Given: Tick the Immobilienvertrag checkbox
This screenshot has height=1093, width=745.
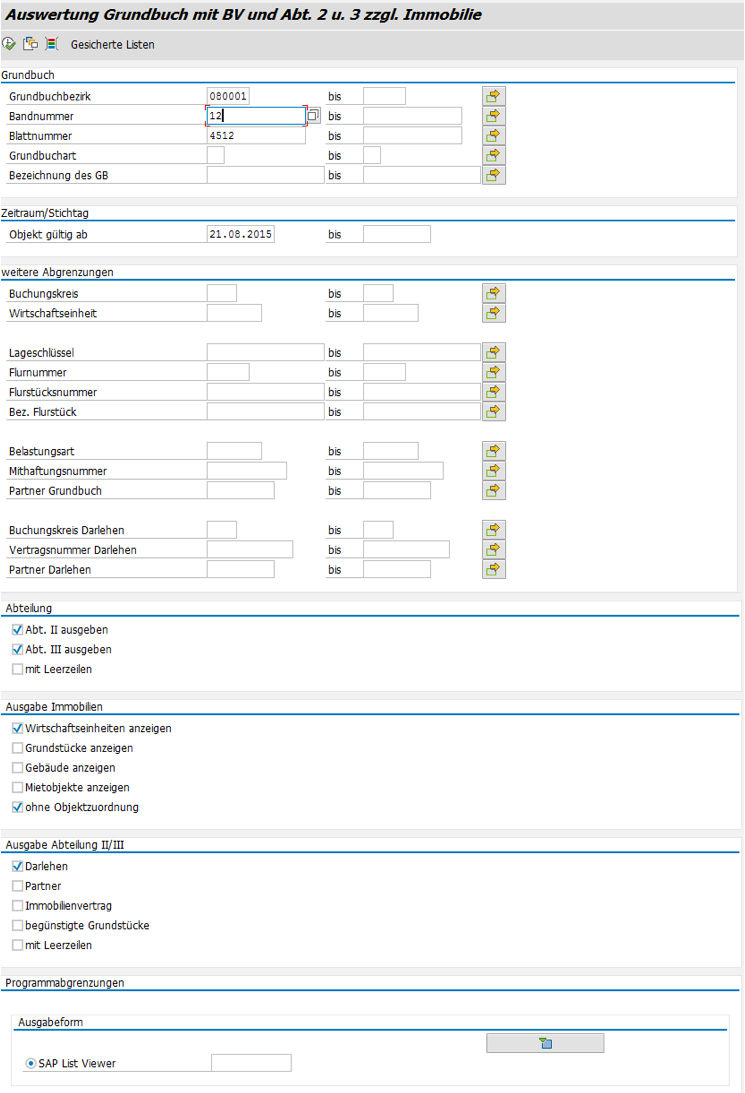Looking at the screenshot, I should (x=17, y=906).
